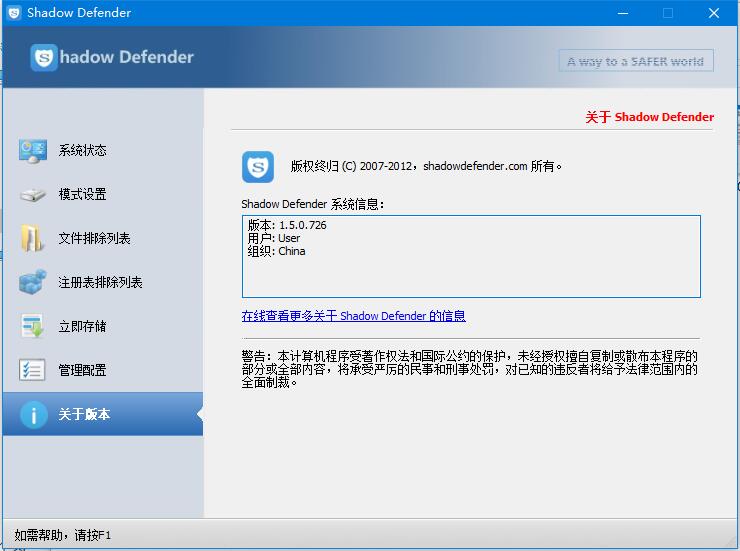Image resolution: width=740 pixels, height=551 pixels.
Task: Click the 版本: 1.5.0.726 line
Action: coord(287,225)
